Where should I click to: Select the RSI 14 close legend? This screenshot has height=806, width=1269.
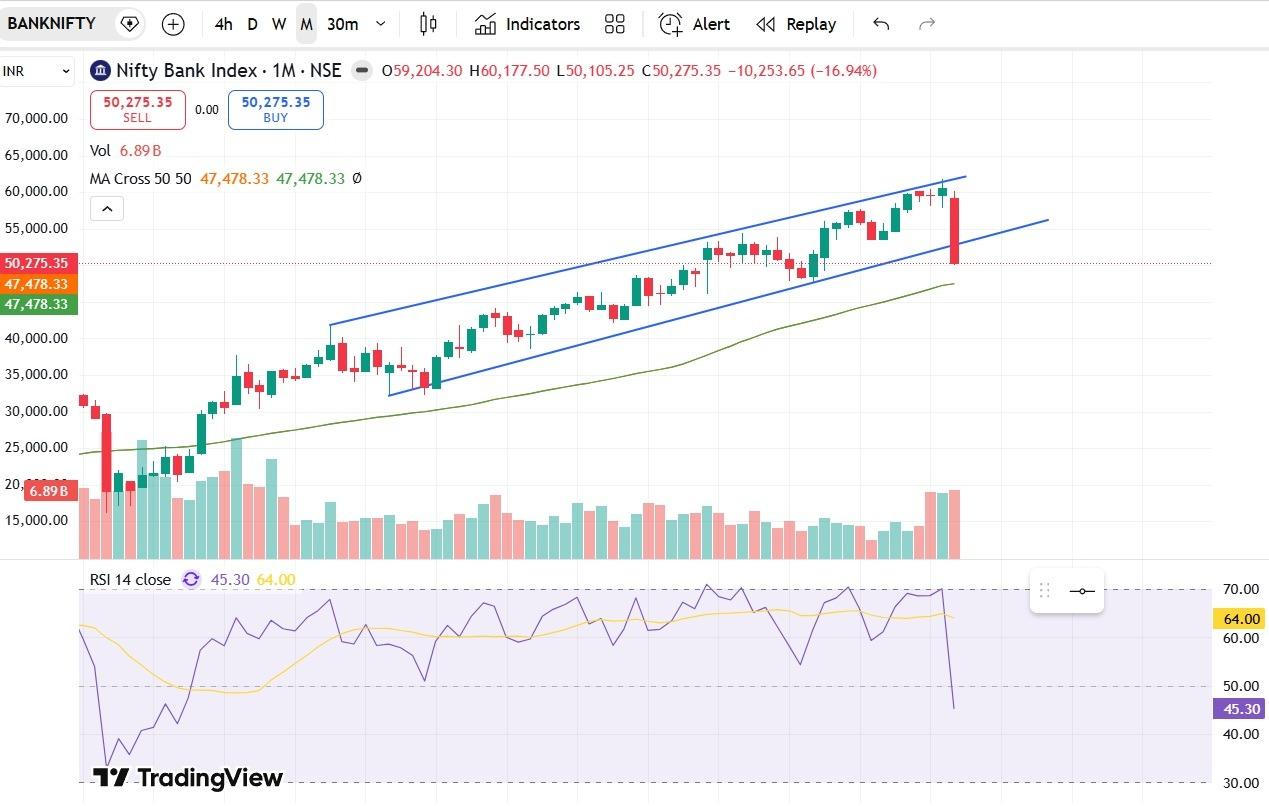(130, 579)
